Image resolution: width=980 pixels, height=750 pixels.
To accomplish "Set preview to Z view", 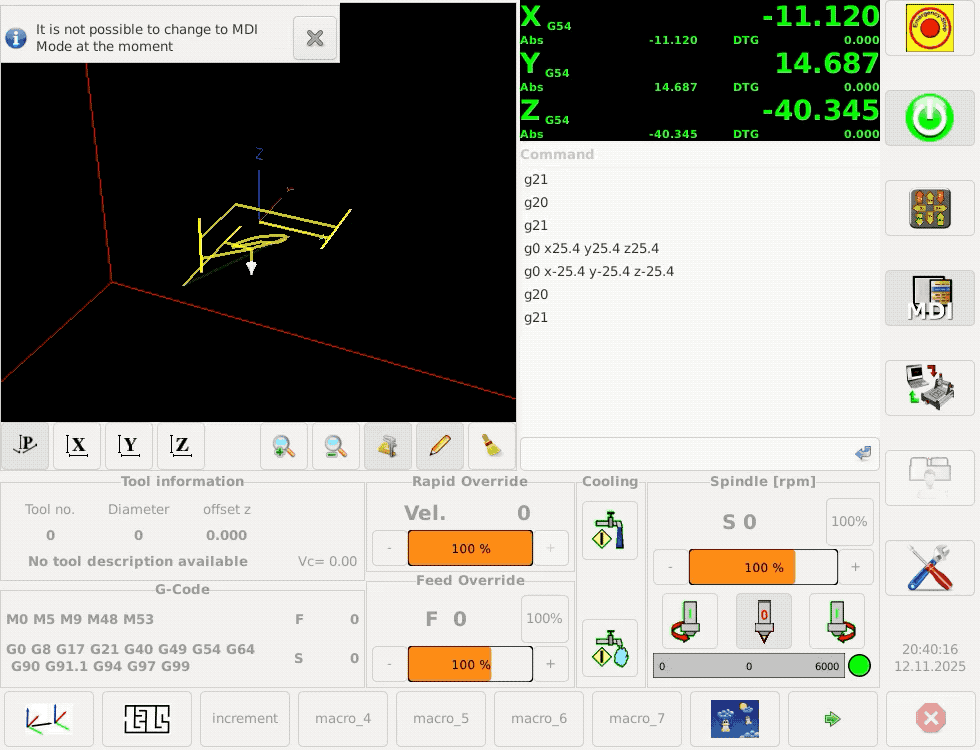I will (181, 446).
